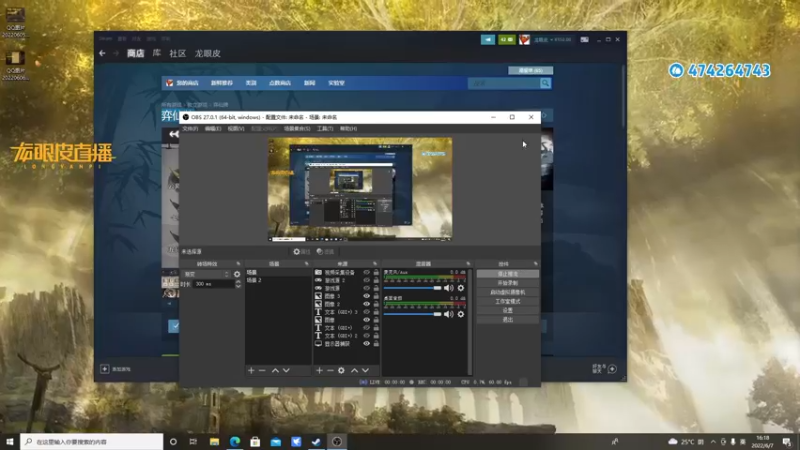Toggle visibility of 文本 (GDI+) 3 source
Screen dimensions: 800x450
(366, 312)
